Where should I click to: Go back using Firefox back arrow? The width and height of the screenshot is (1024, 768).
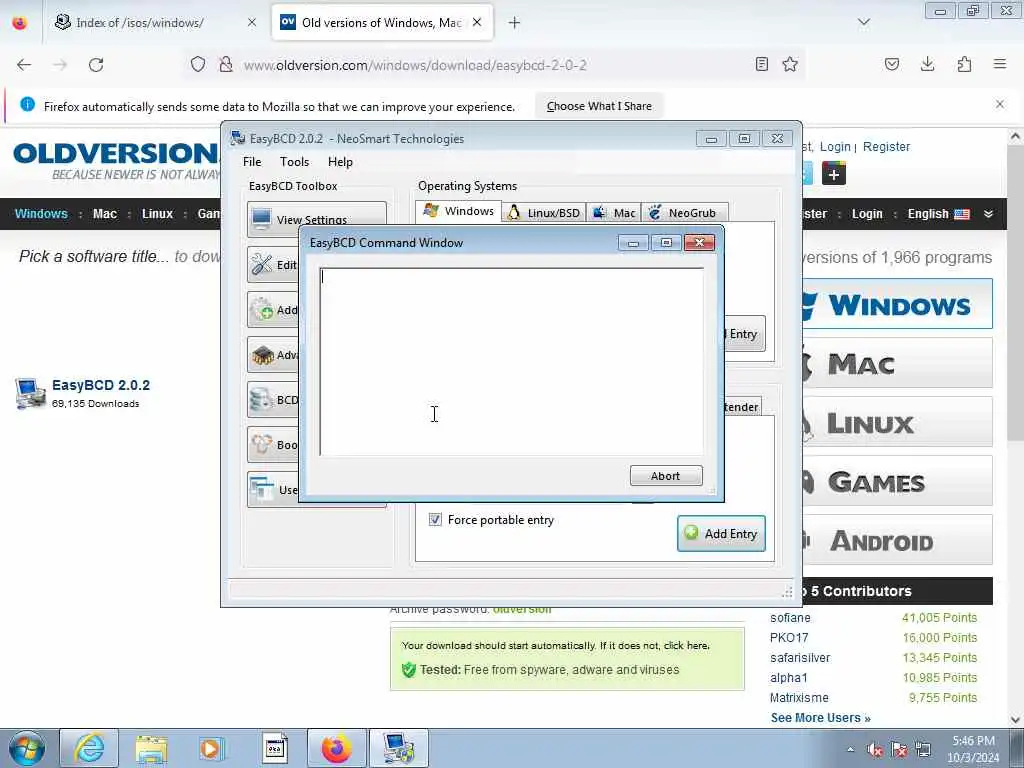pyautogui.click(x=24, y=65)
